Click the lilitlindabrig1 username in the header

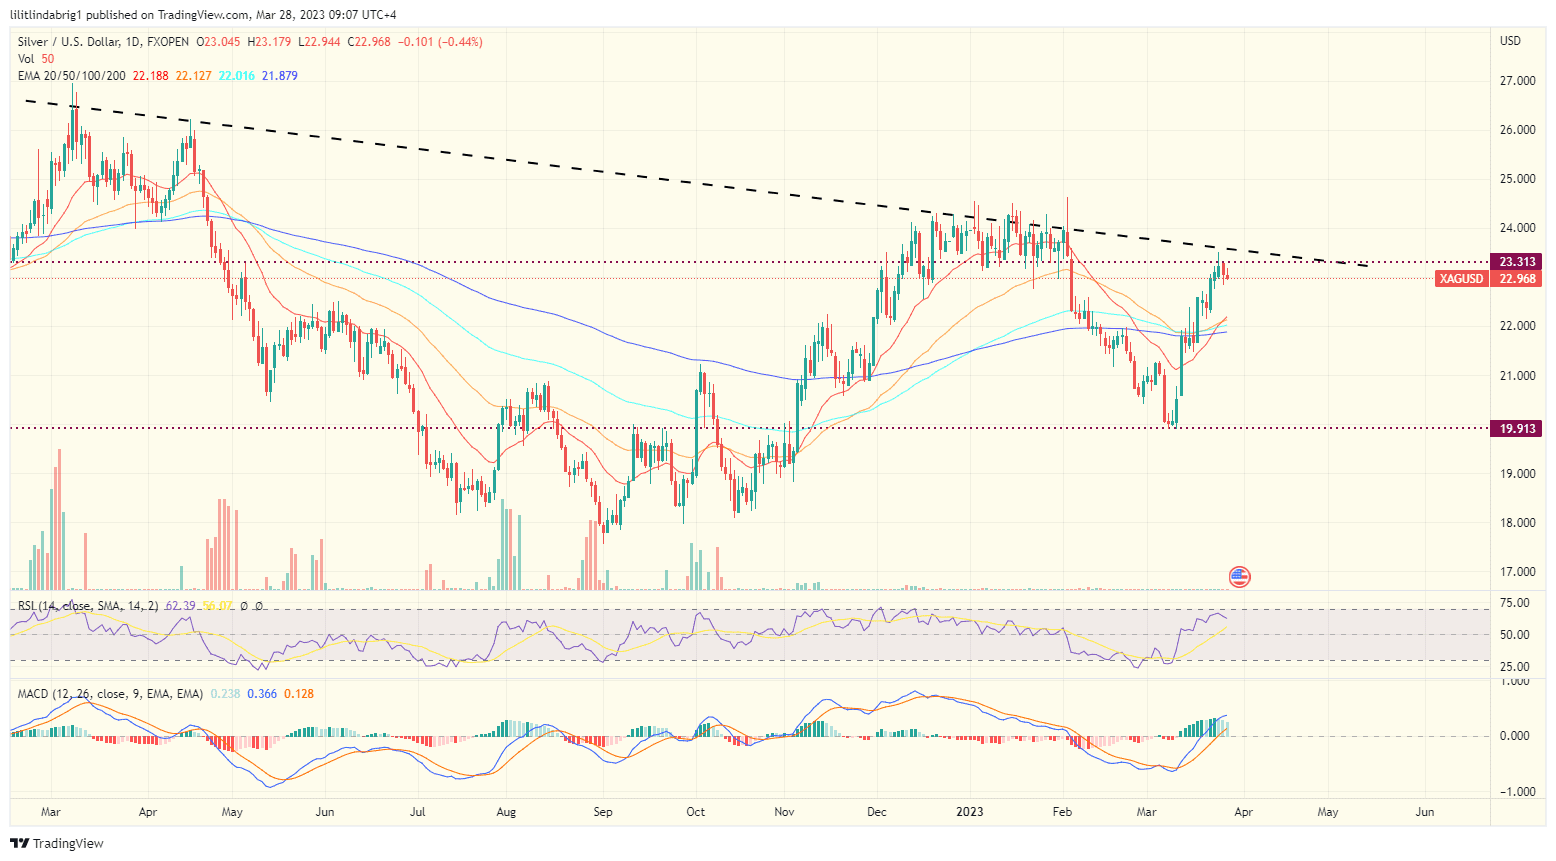point(47,14)
